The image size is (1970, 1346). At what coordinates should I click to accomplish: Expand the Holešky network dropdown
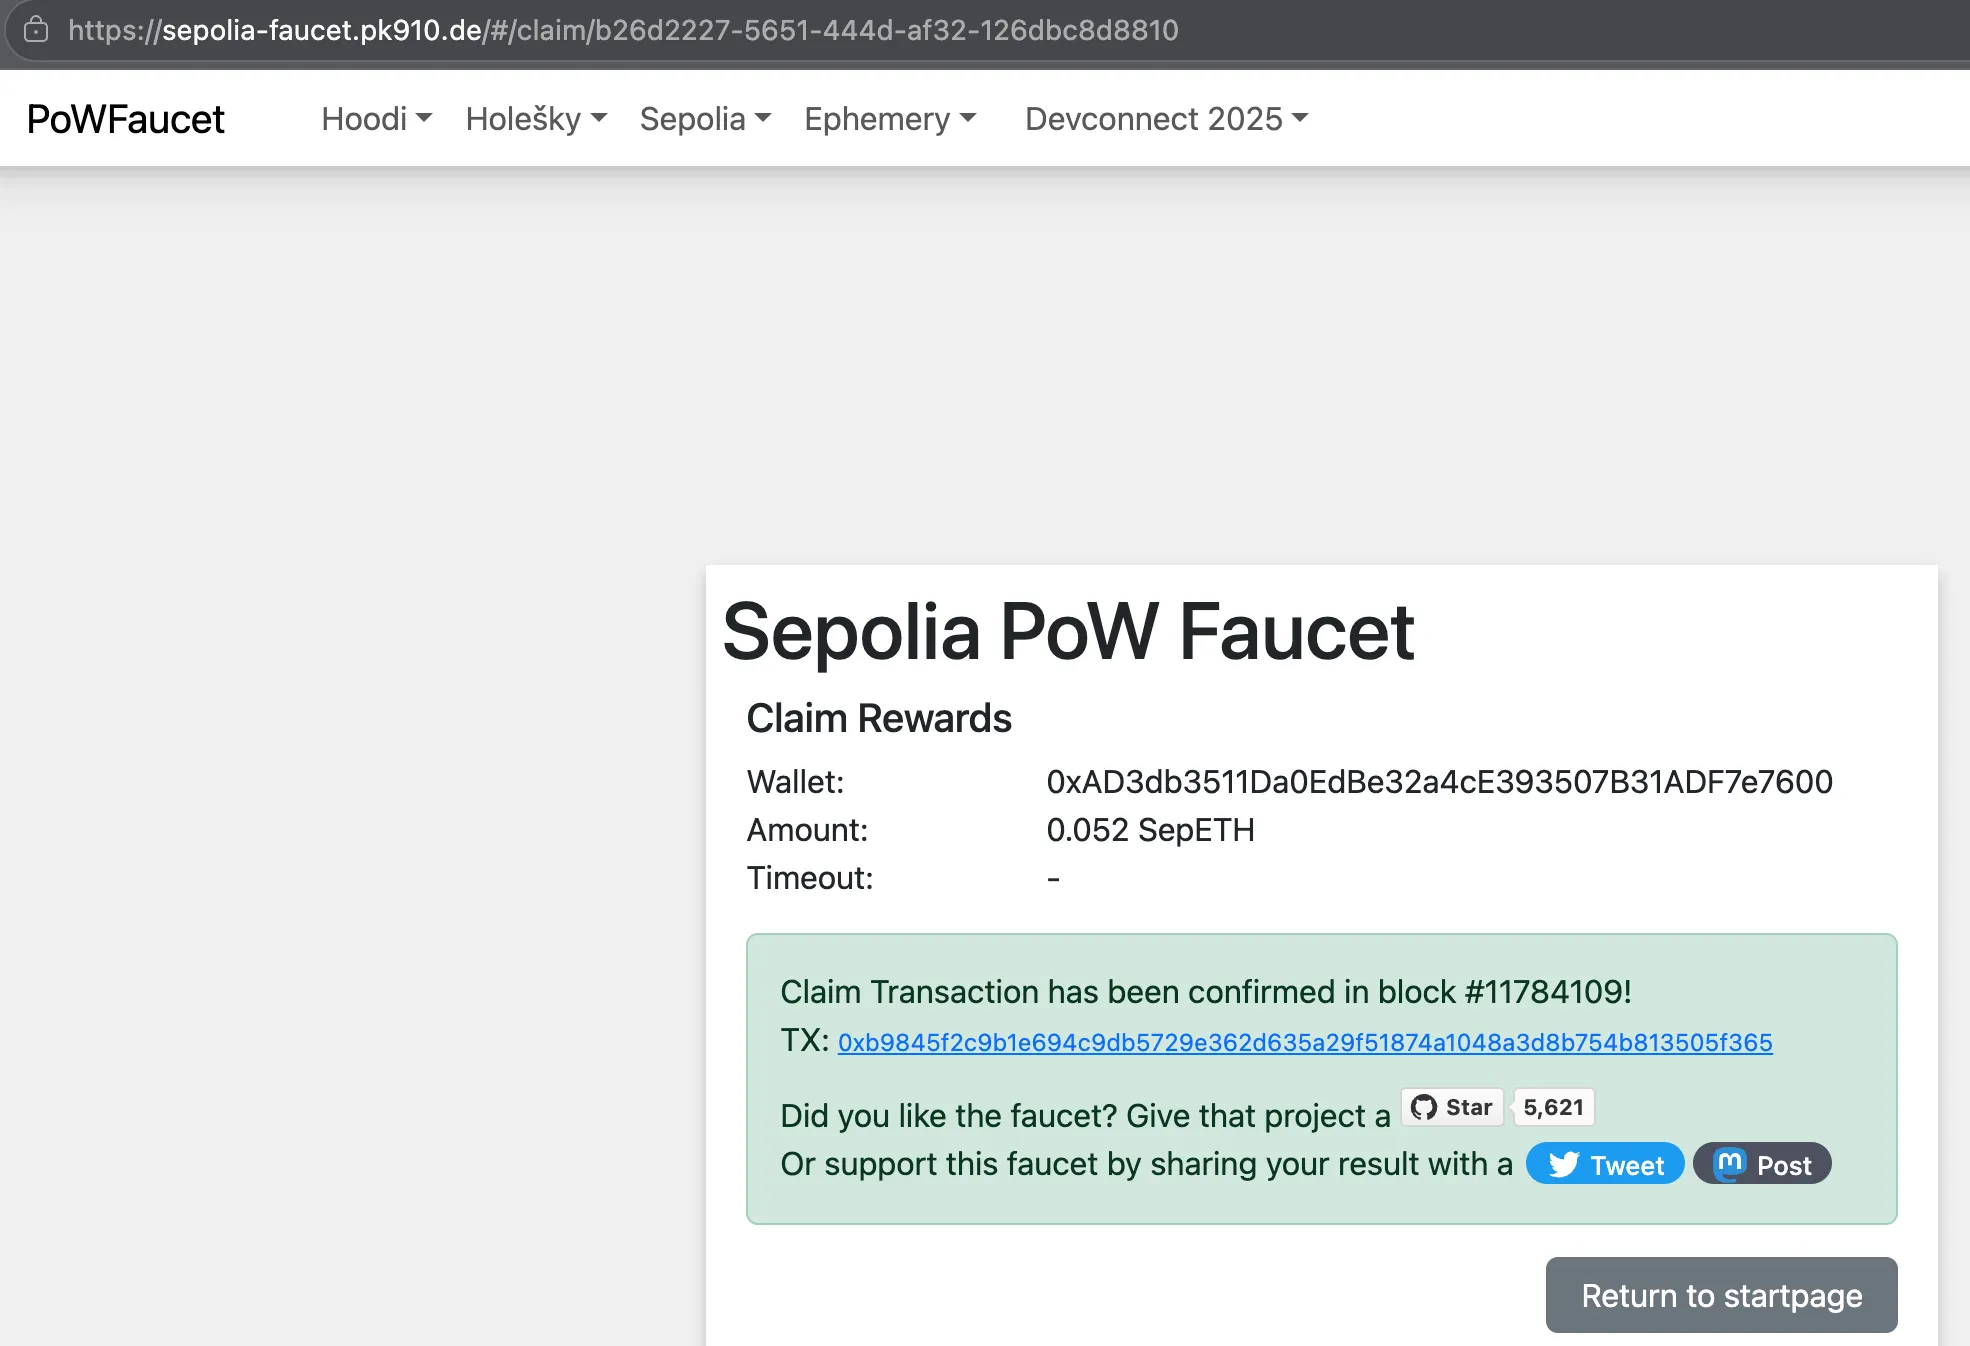[536, 119]
